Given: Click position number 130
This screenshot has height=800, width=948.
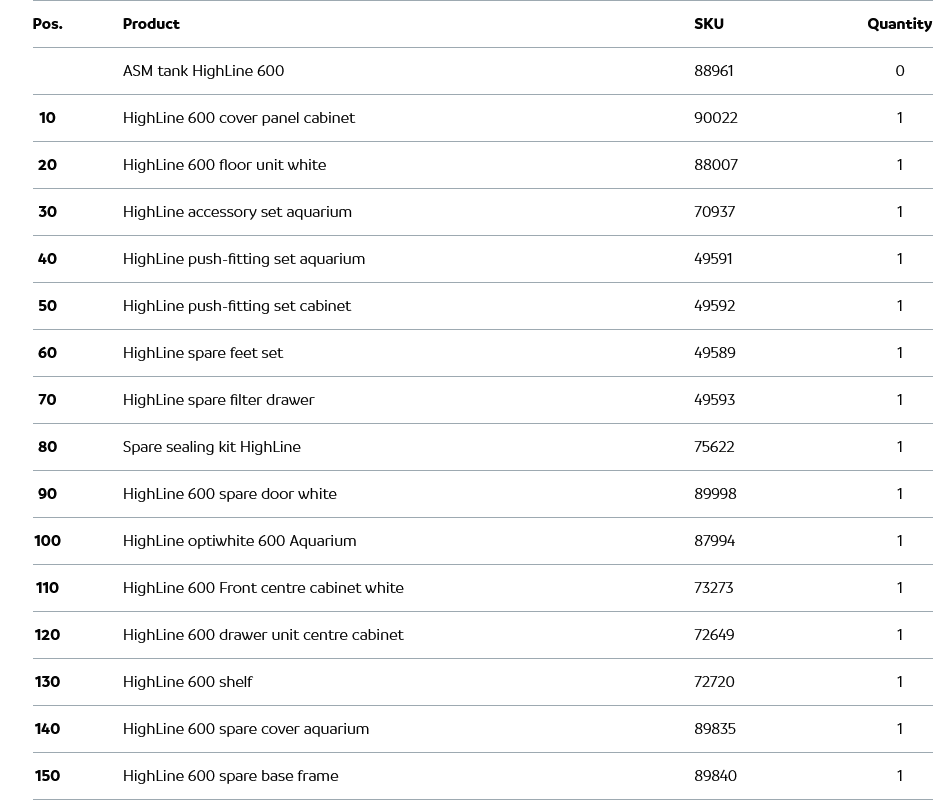Looking at the screenshot, I should tap(47, 682).
